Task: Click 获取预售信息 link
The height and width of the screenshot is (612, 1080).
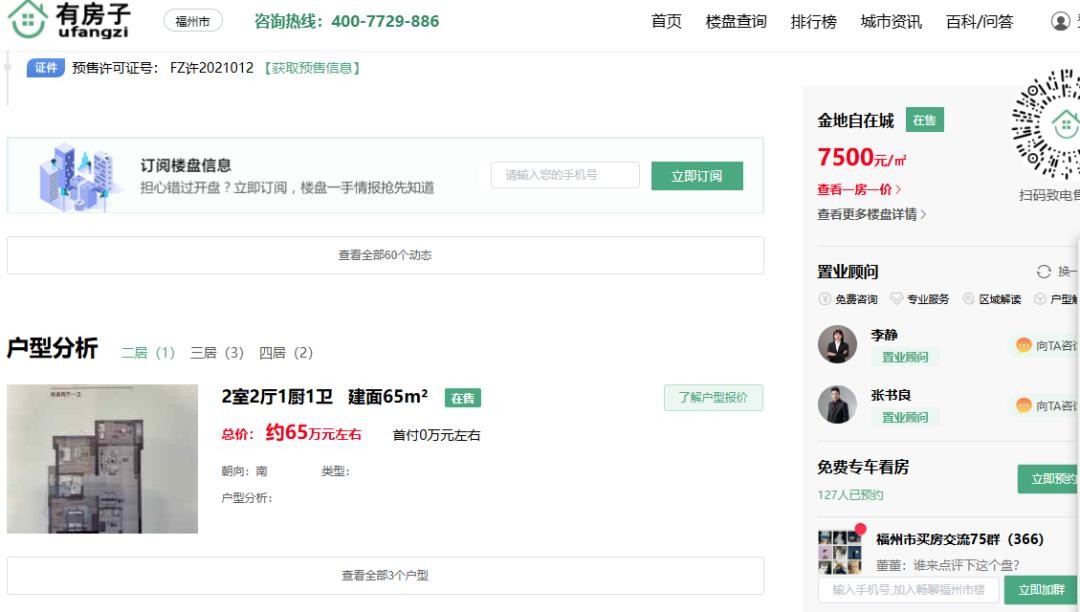Action: (312, 68)
